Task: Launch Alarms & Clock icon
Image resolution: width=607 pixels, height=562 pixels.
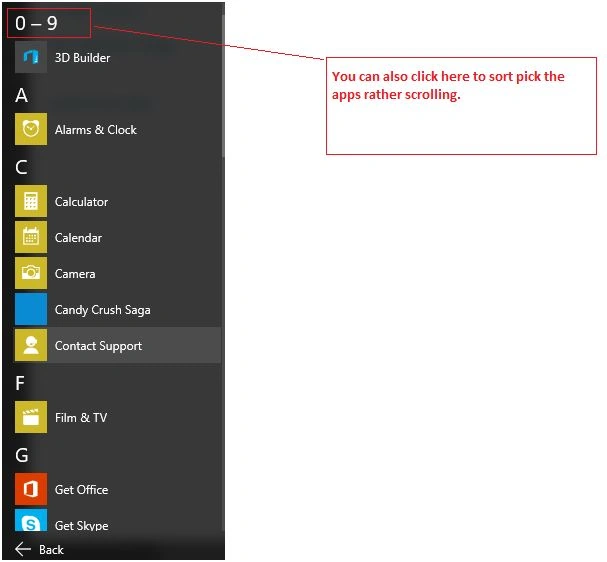Action: pos(31,129)
